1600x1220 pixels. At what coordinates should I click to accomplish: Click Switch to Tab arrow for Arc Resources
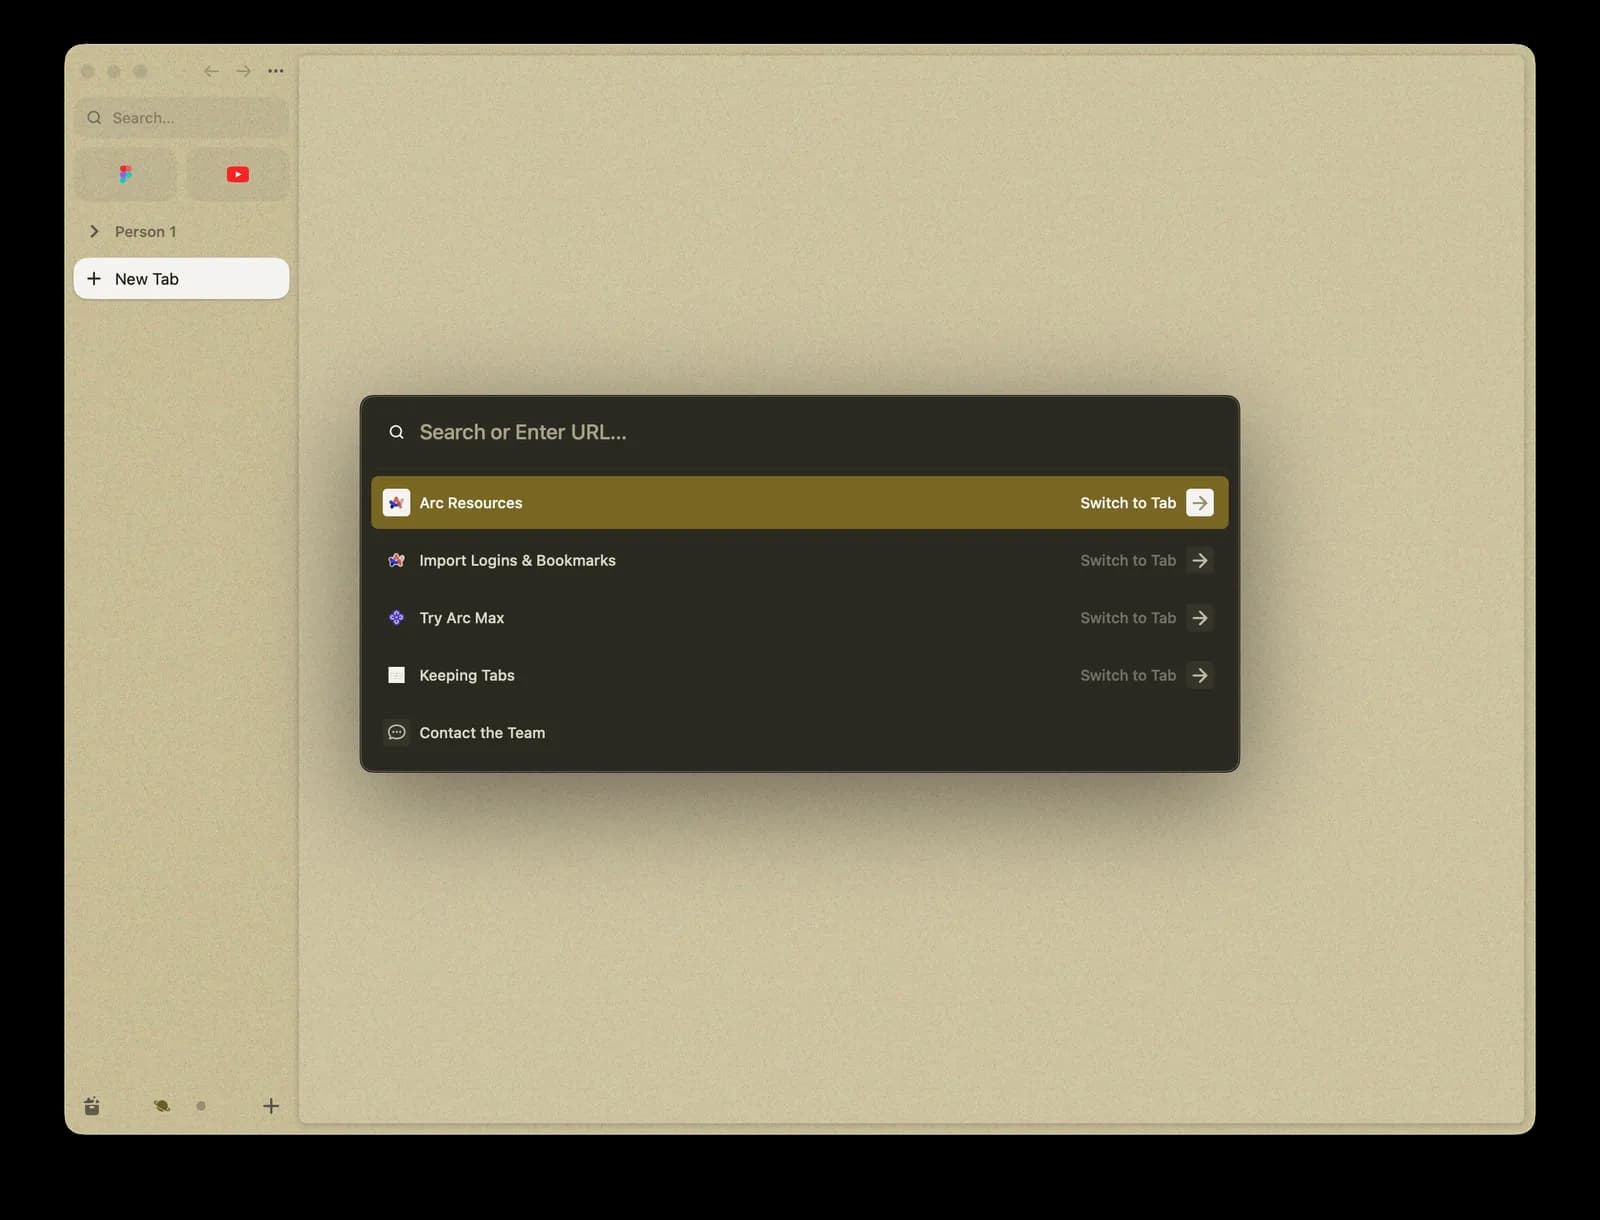coord(1200,502)
